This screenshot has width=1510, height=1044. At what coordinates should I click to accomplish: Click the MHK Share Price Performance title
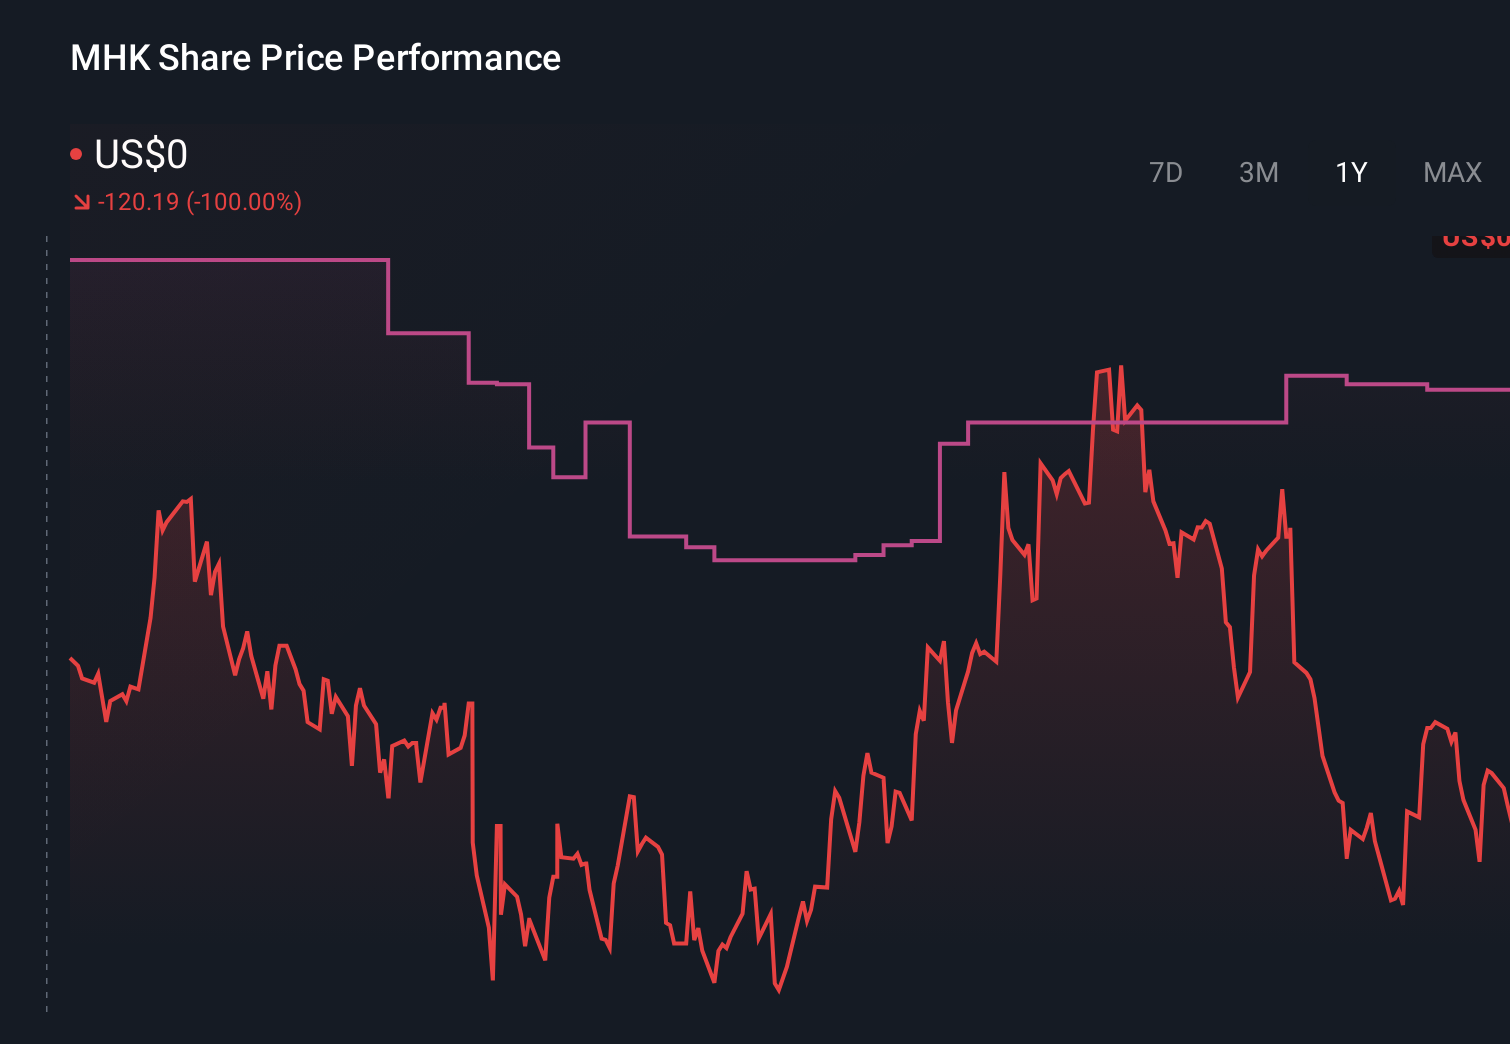pyautogui.click(x=315, y=58)
